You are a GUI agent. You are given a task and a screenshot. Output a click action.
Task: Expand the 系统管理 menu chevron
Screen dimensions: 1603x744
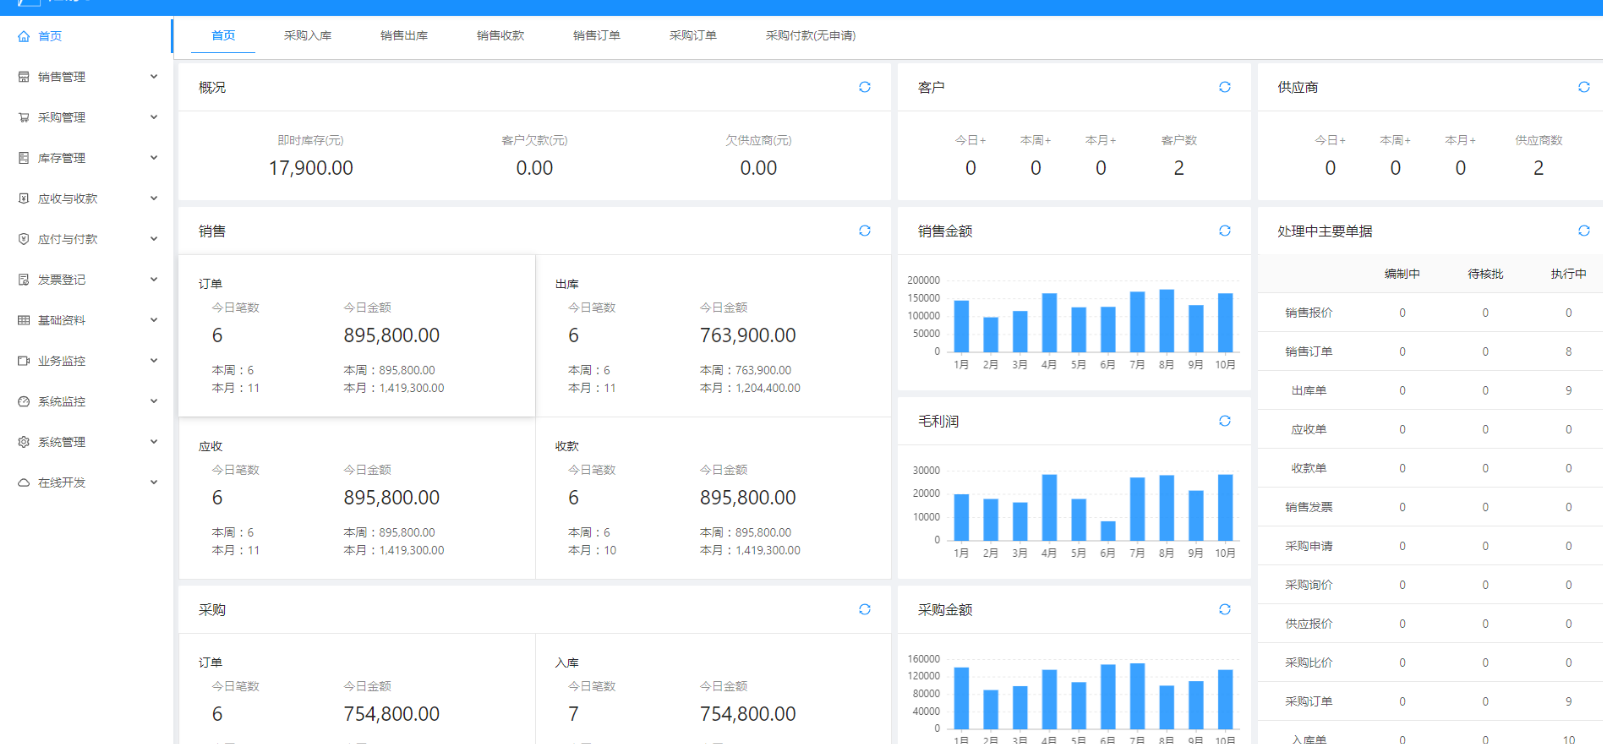point(154,441)
